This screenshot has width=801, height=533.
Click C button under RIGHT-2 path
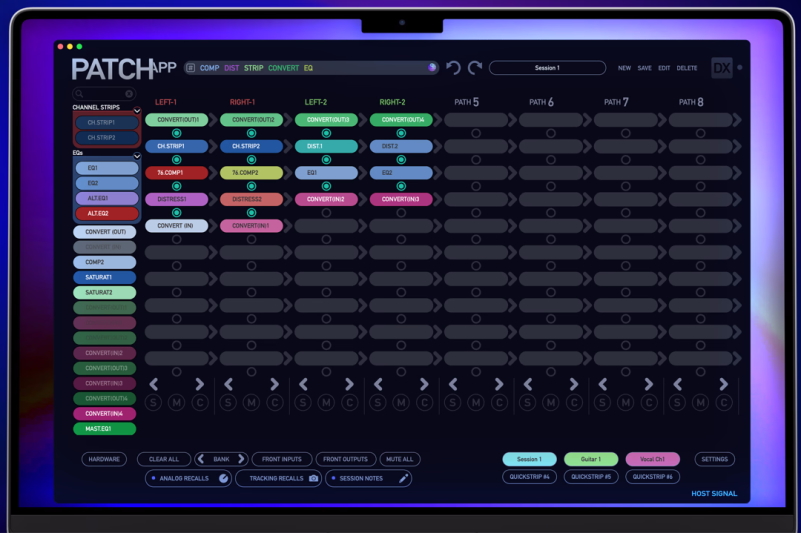(425, 403)
